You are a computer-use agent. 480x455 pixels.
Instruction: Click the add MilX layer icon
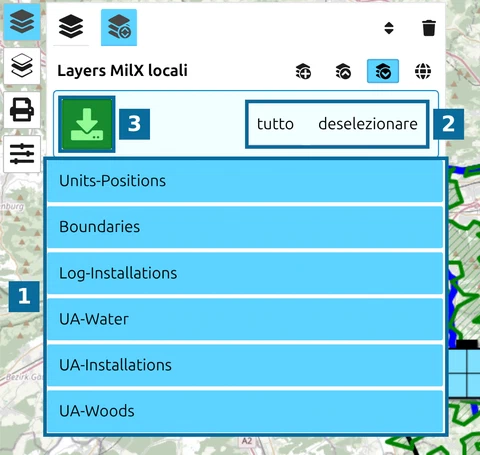click(303, 71)
